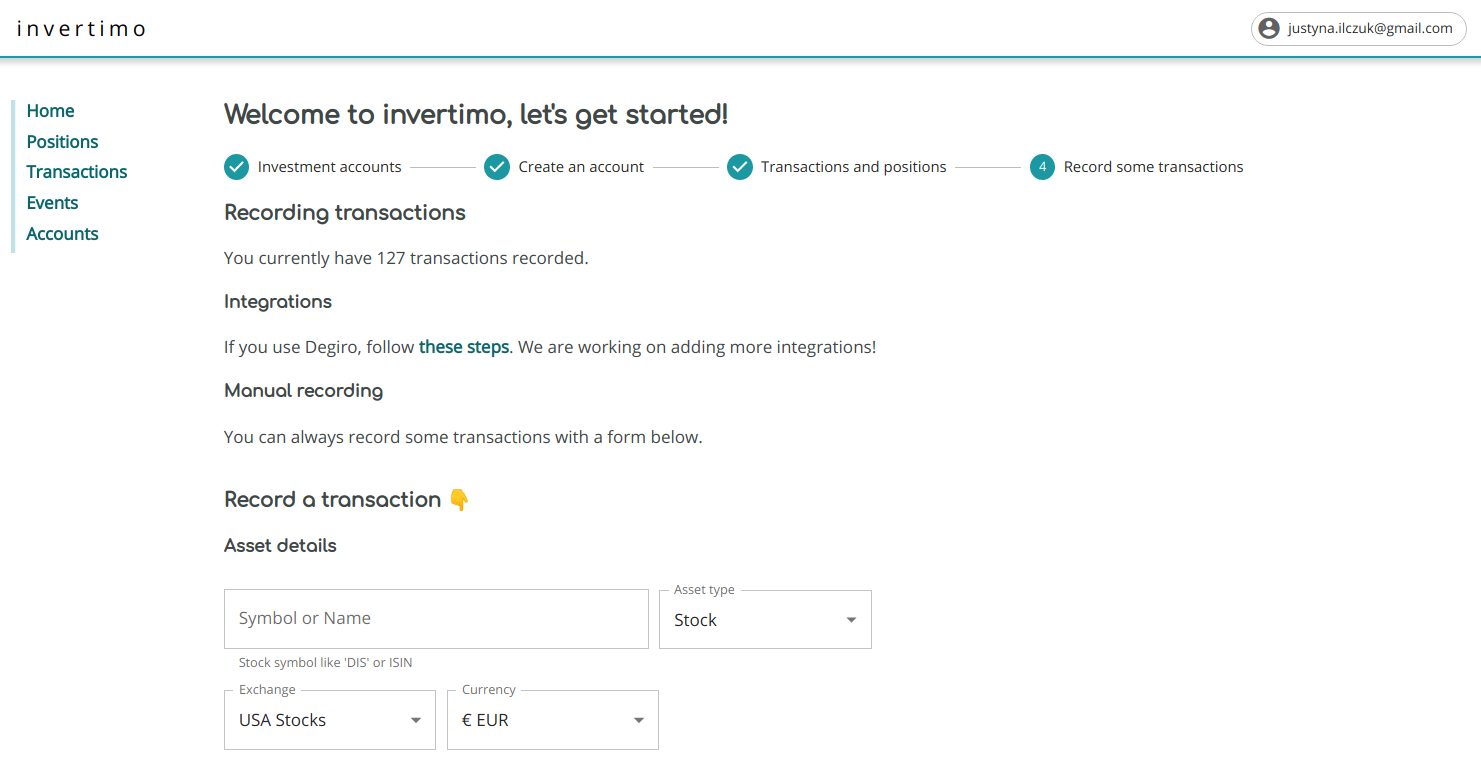1481x769 pixels.
Task: Go to Accounts in sidebar
Action: pos(62,234)
